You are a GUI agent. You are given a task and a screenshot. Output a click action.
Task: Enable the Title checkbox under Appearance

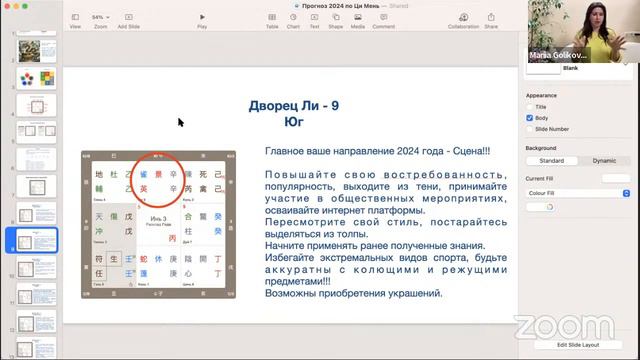point(529,107)
